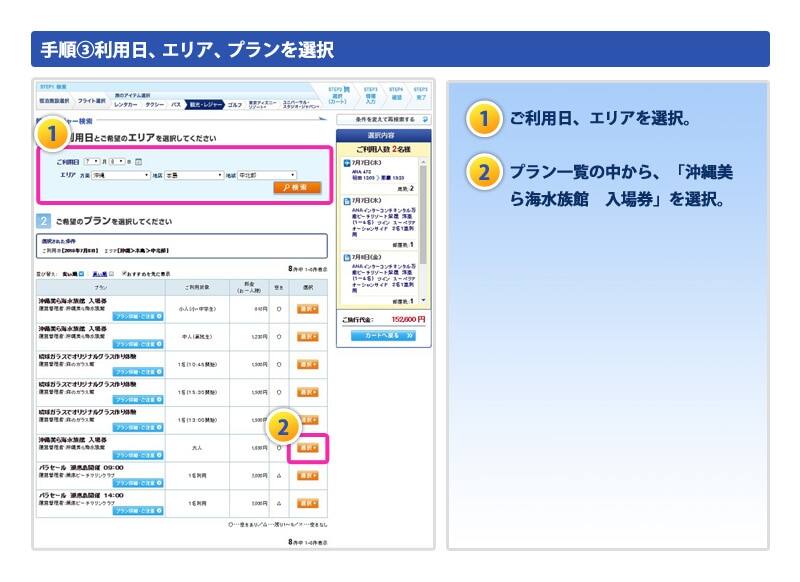The width and height of the screenshot is (800, 582).
Task: Click the price ascending sort icon
Action: tap(79, 272)
